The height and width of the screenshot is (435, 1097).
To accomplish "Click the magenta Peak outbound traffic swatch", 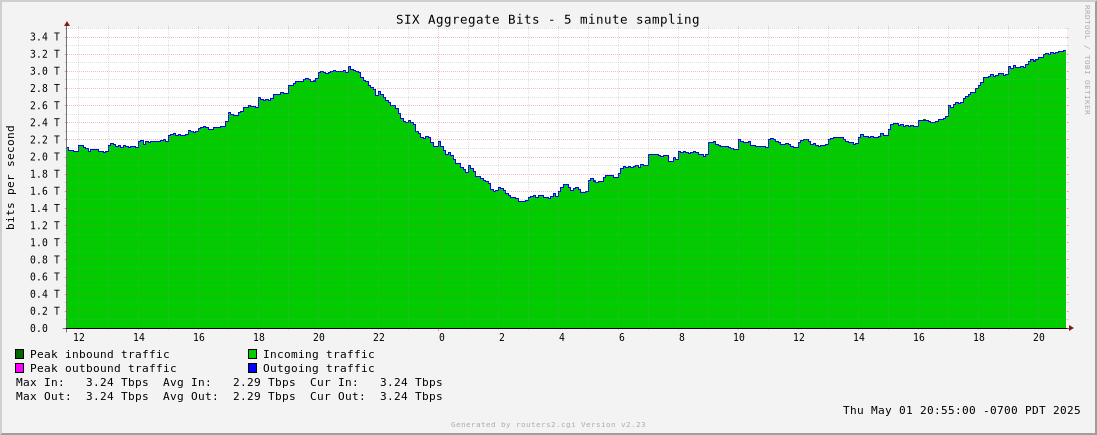I will tap(19, 368).
